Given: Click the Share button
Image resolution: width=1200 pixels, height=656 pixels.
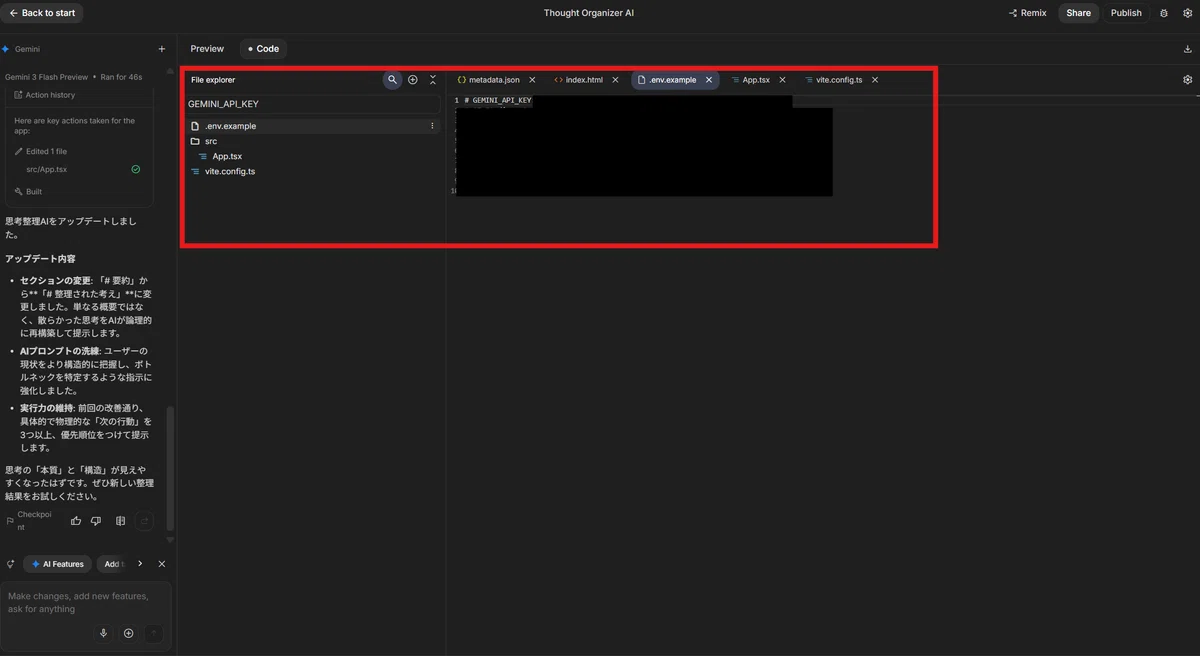Looking at the screenshot, I should coord(1078,13).
